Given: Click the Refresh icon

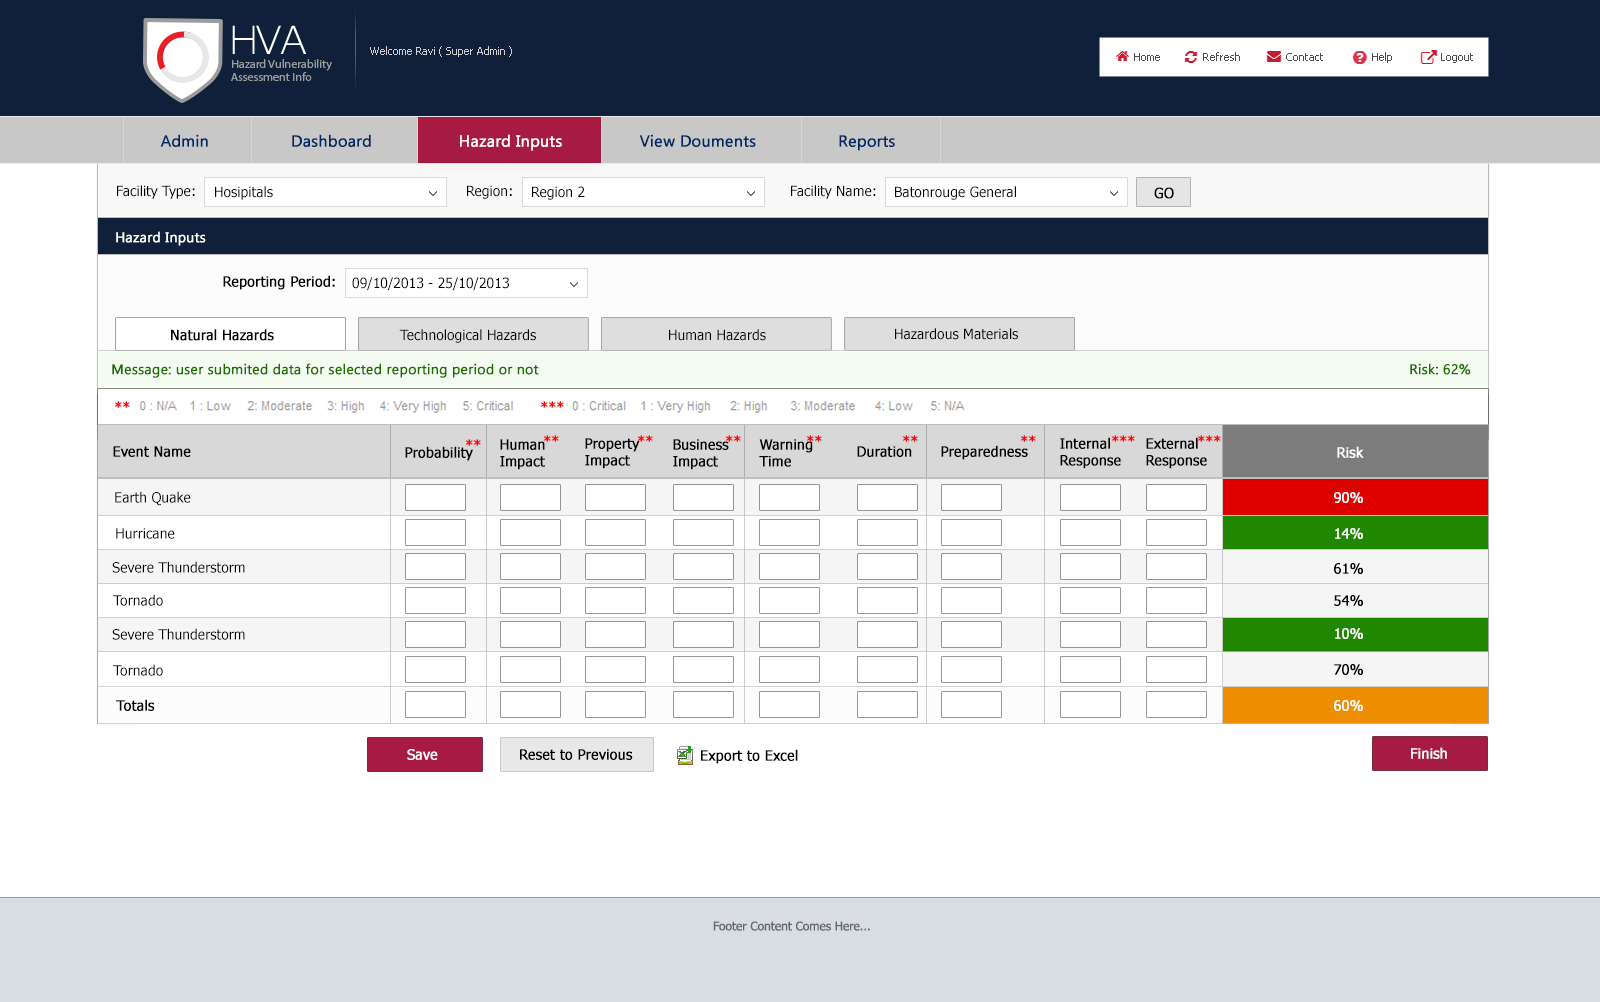Looking at the screenshot, I should pos(1191,57).
